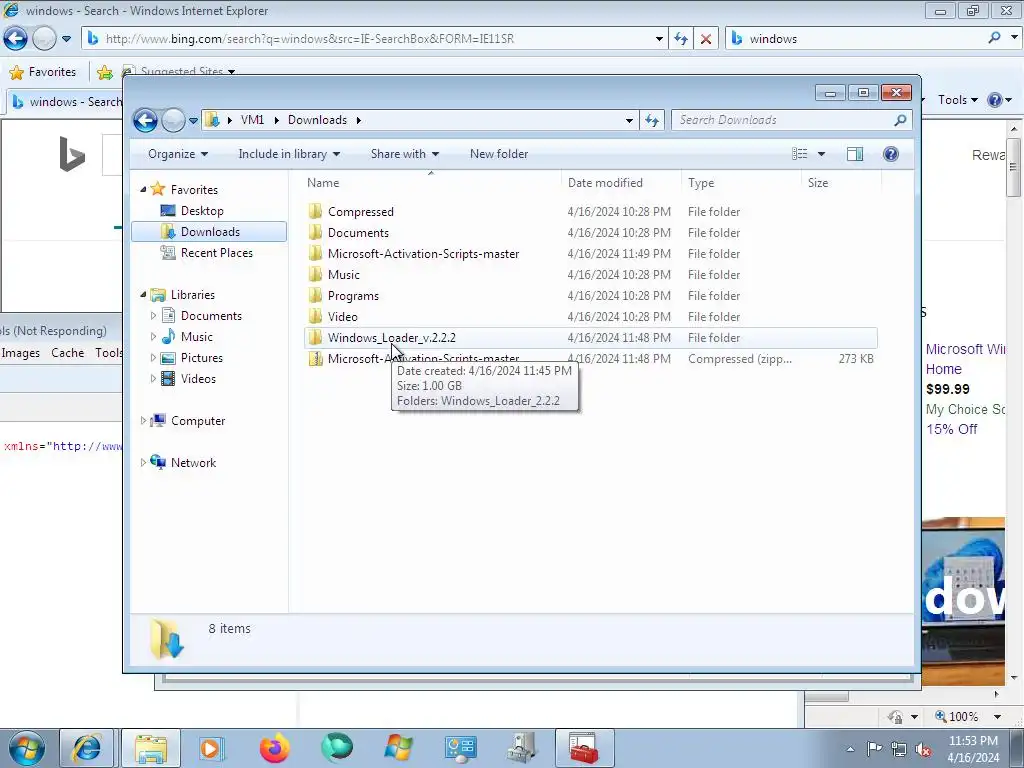
Task: Click the volume icon in system tray
Action: (x=923, y=749)
